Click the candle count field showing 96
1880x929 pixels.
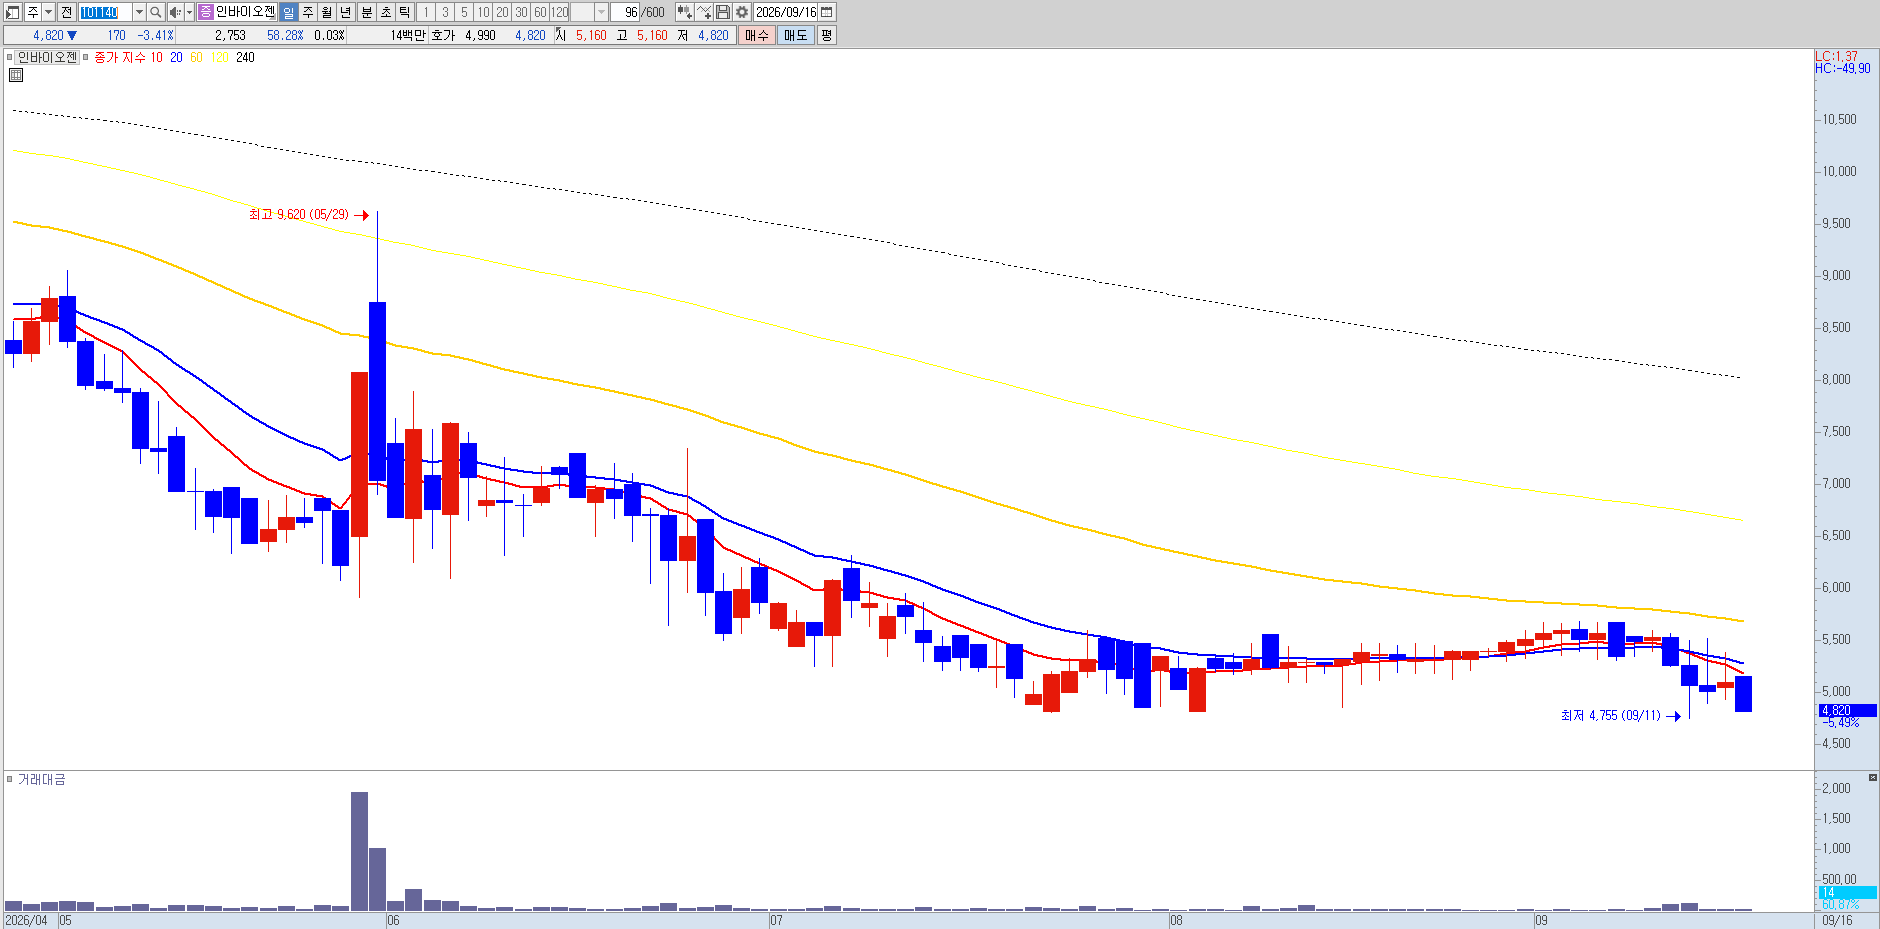click(x=627, y=12)
